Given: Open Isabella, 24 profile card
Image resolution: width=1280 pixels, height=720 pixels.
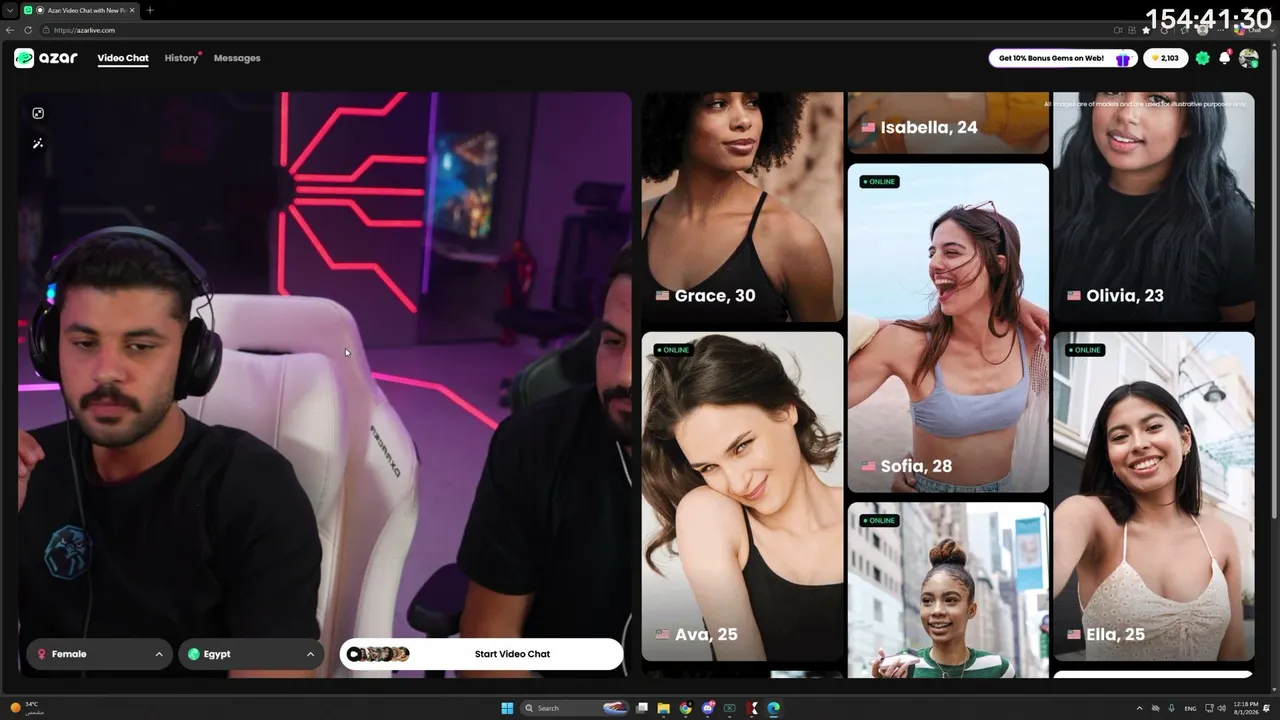Looking at the screenshot, I should coord(948,122).
